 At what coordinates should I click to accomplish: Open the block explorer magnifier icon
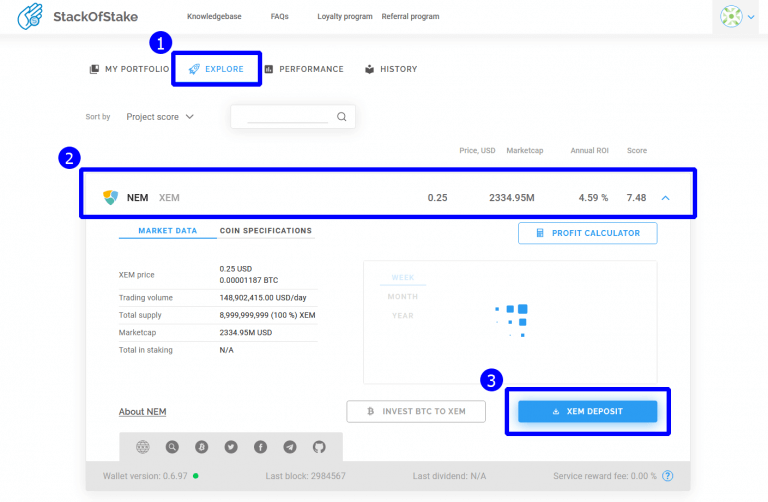point(172,447)
